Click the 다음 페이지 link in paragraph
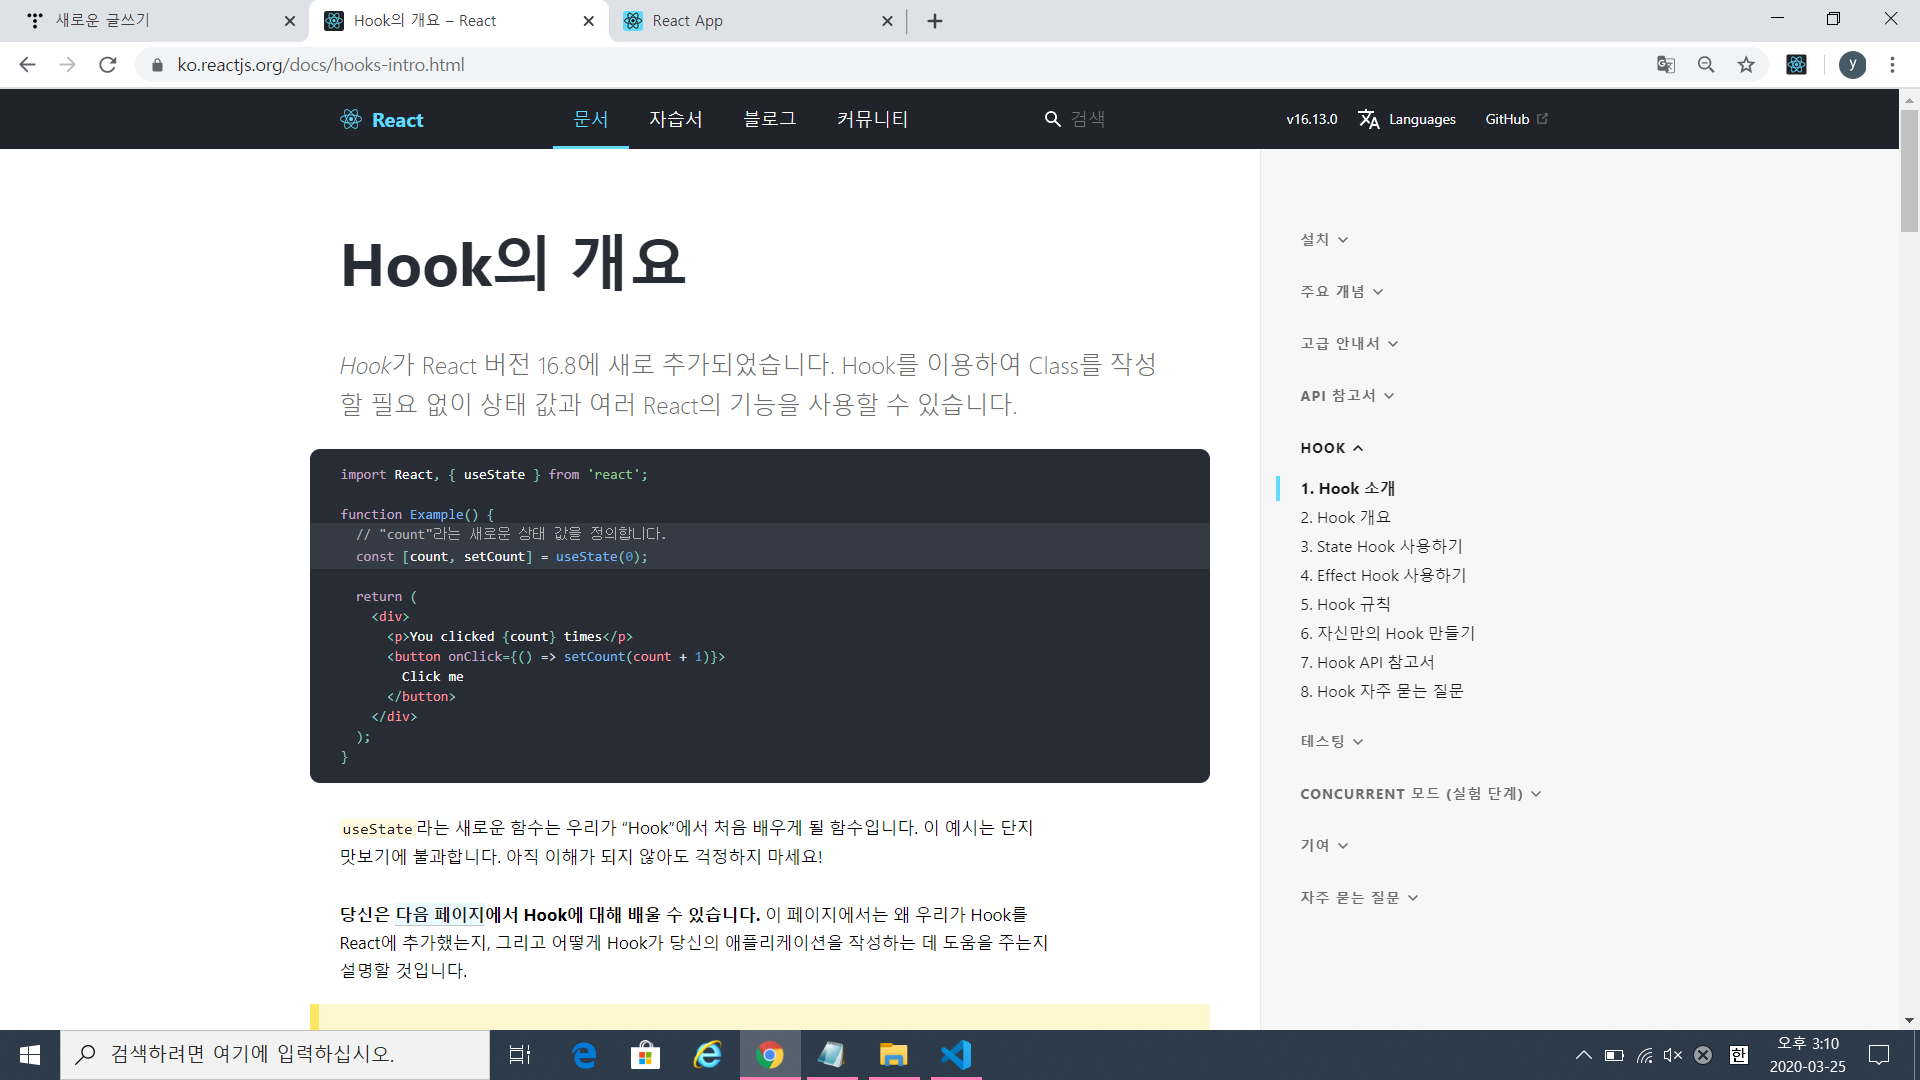1920x1080 pixels. (x=440, y=914)
